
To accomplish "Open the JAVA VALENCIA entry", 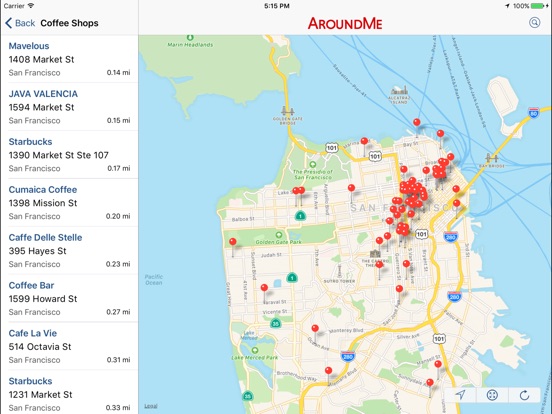I will pyautogui.click(x=69, y=107).
